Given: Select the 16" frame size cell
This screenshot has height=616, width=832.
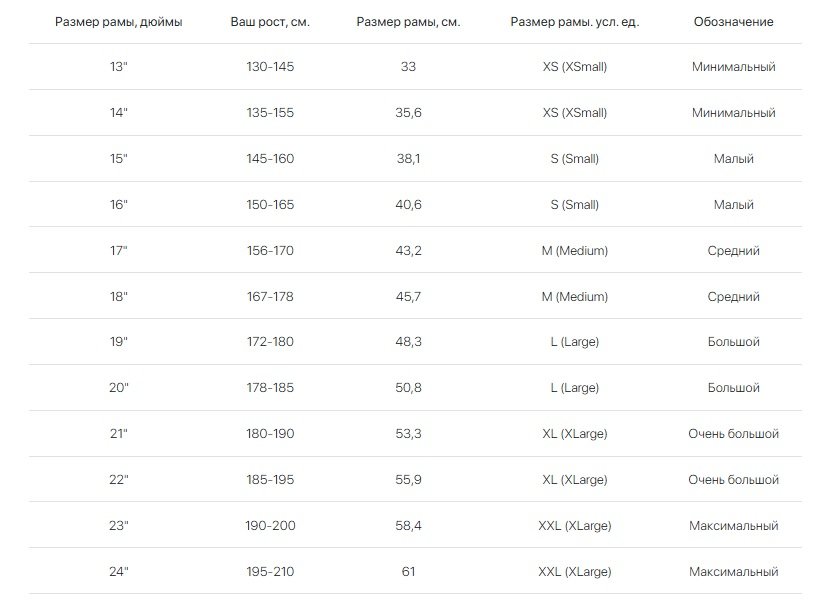Looking at the screenshot, I should [118, 205].
